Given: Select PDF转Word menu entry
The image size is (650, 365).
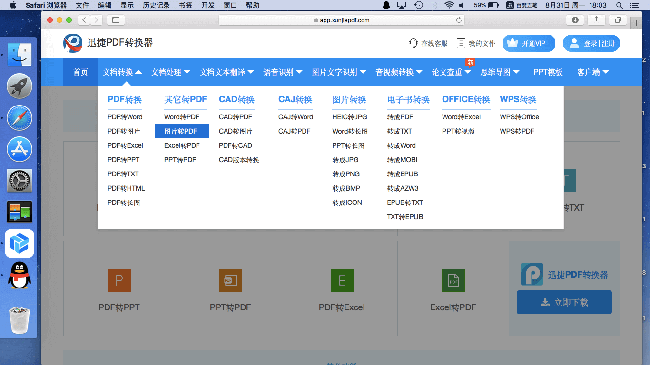Looking at the screenshot, I should [x=125, y=117].
